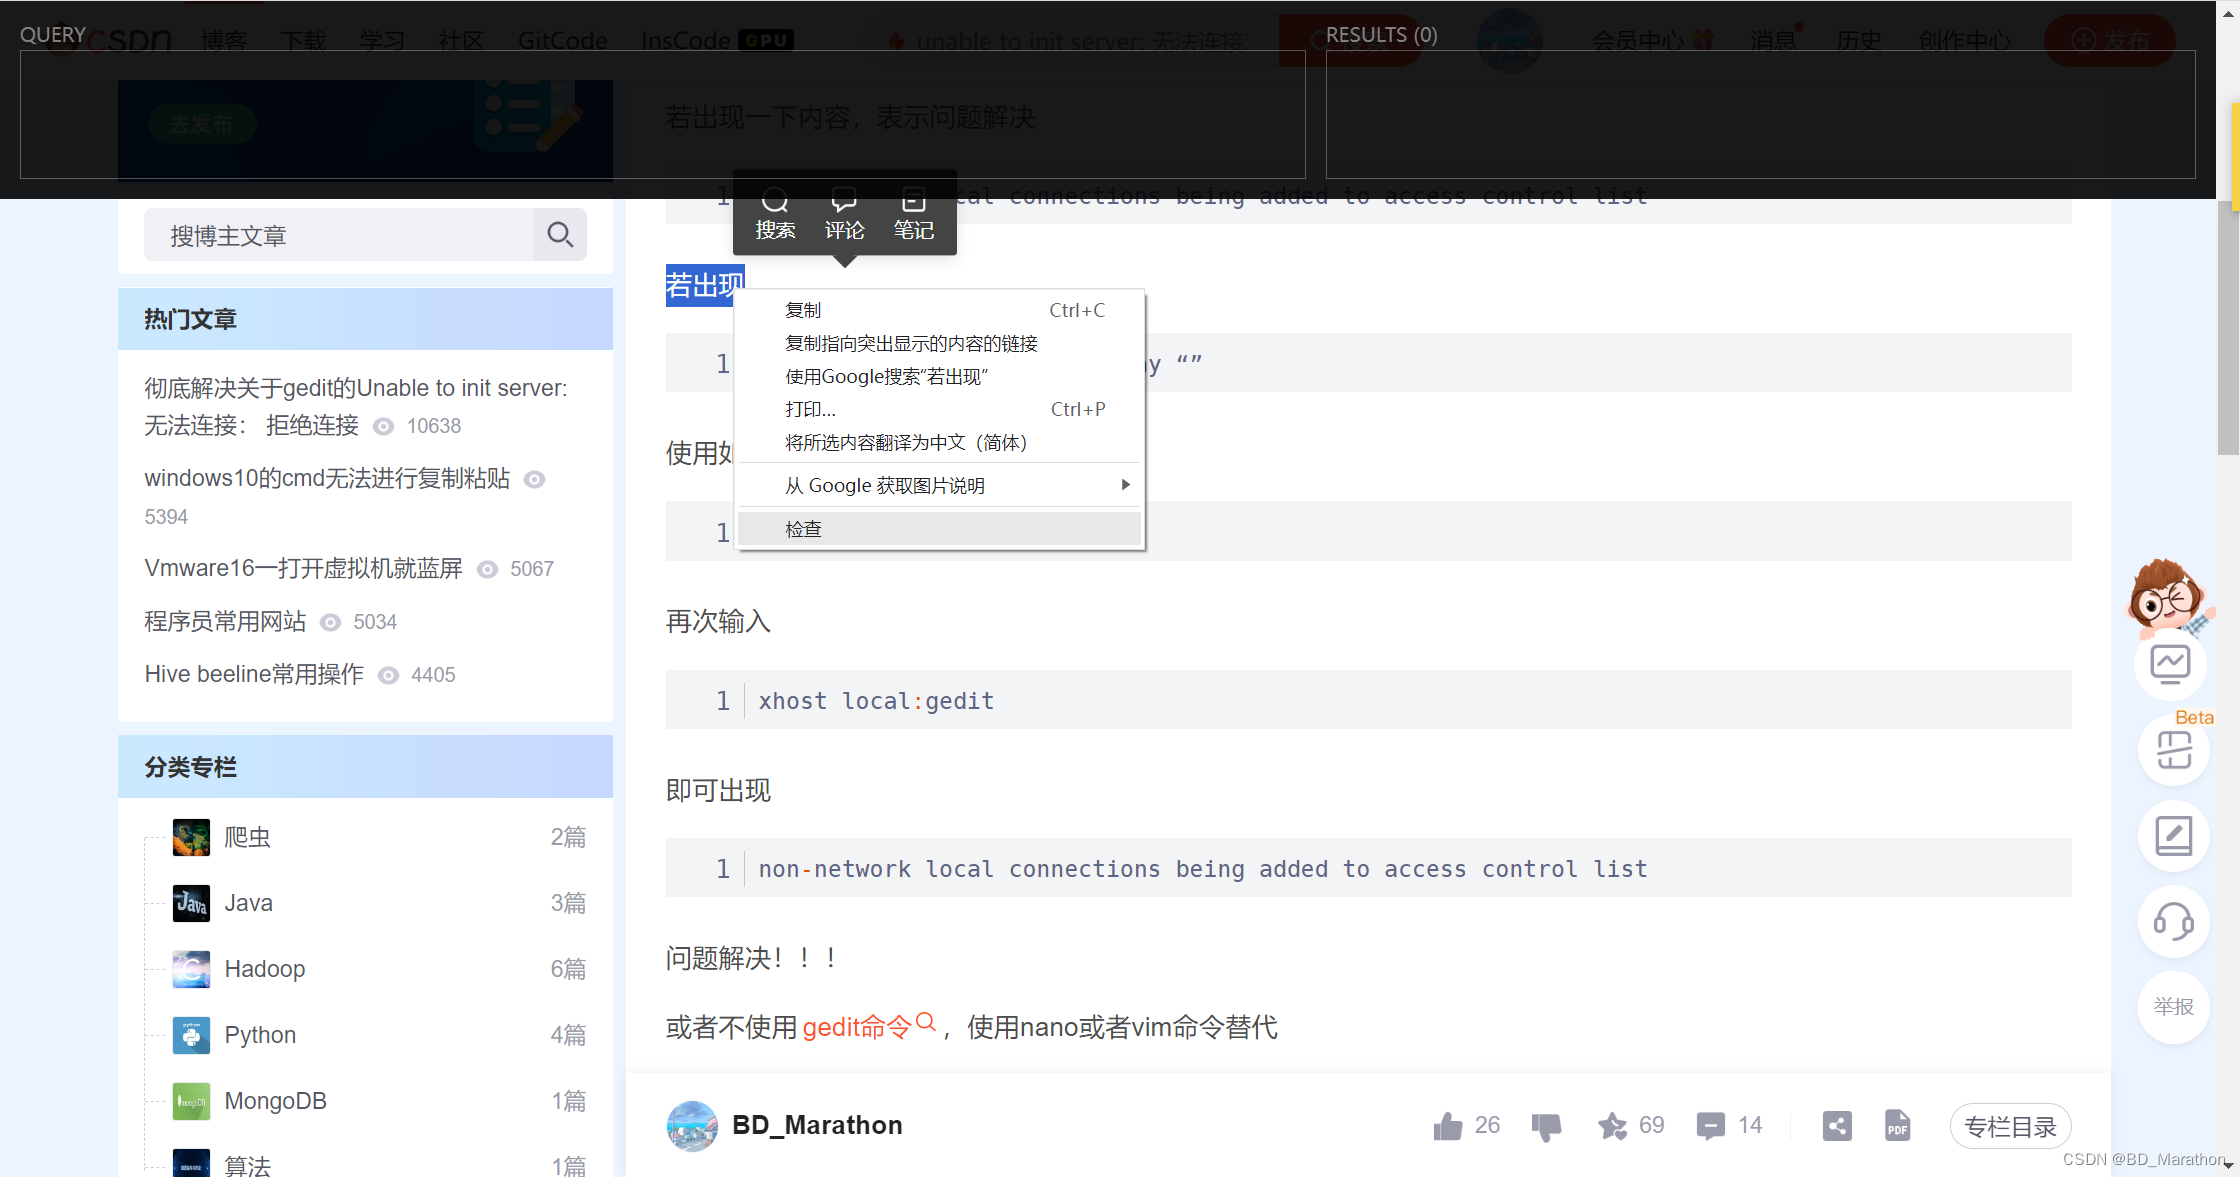This screenshot has width=2240, height=1177.
Task: Click the star favorite icon
Action: (1612, 1127)
